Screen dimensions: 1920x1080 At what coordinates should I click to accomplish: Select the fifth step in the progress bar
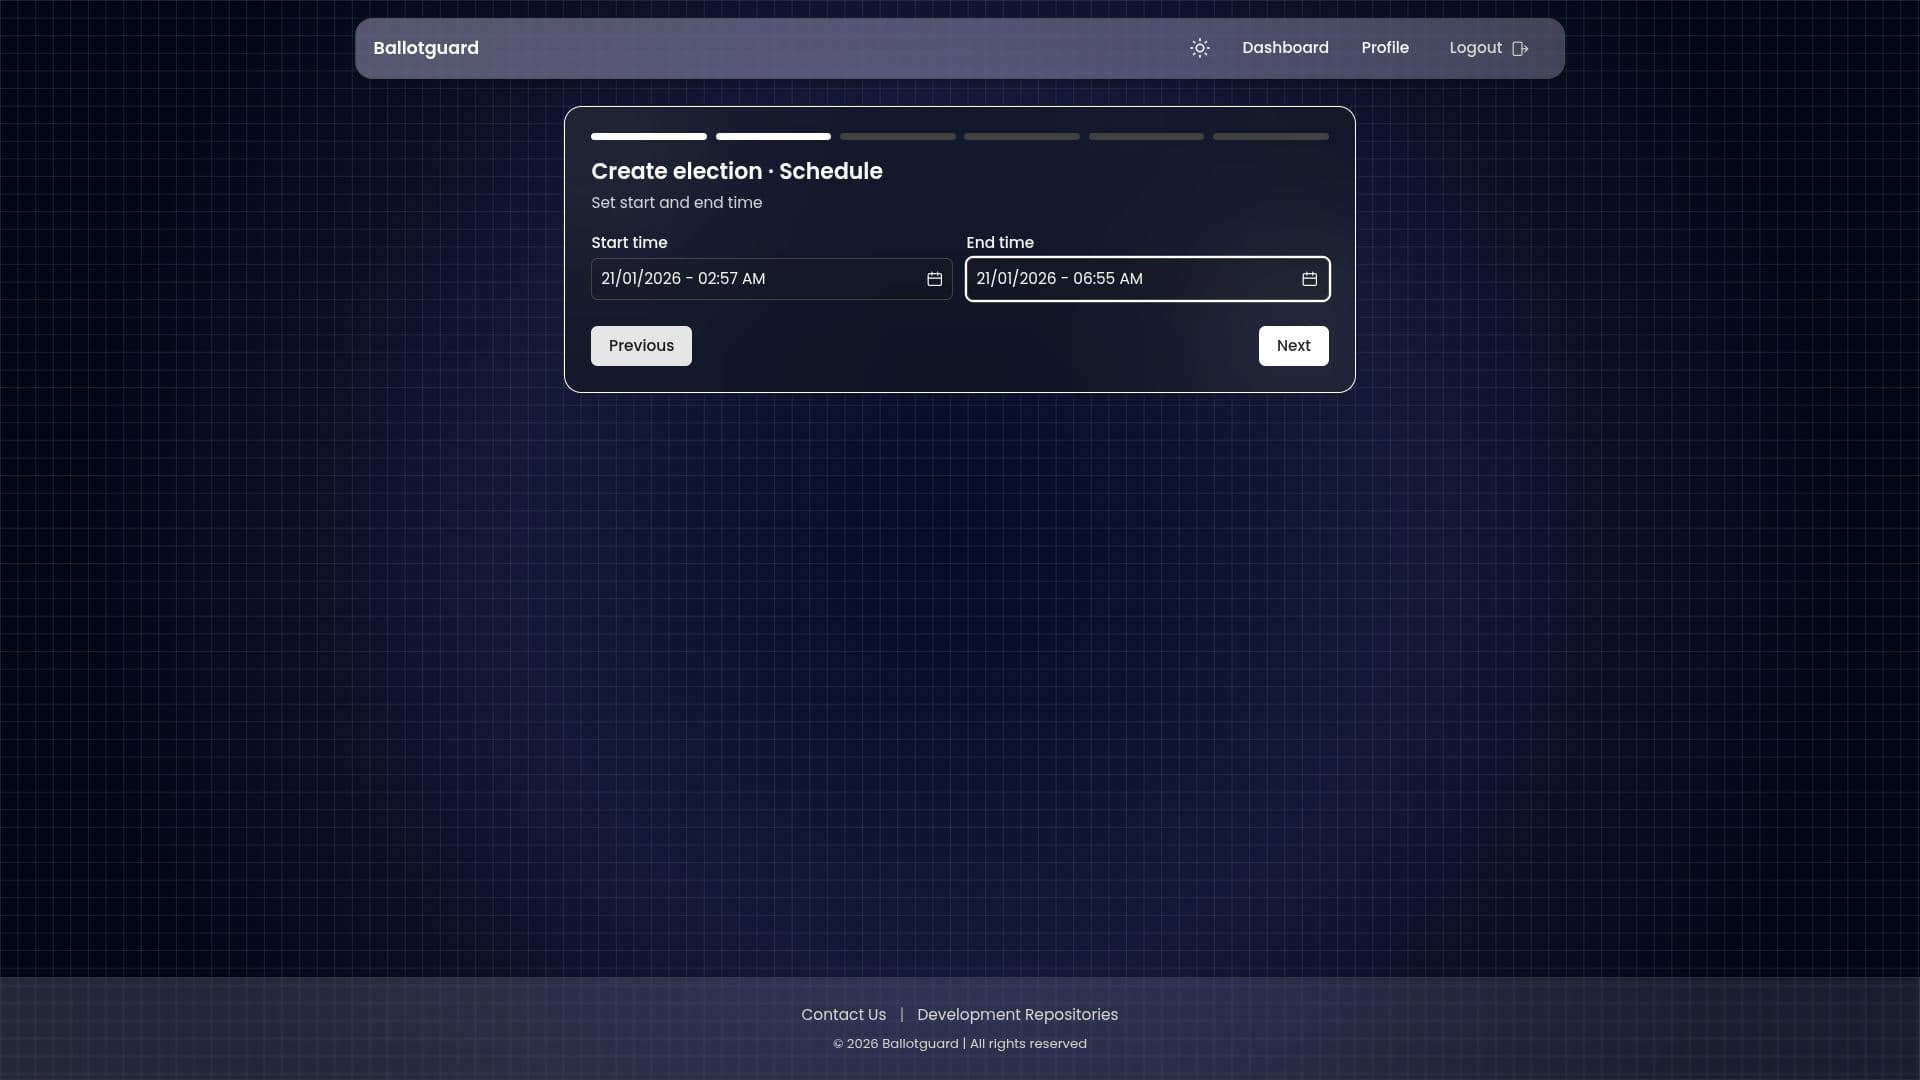1146,136
